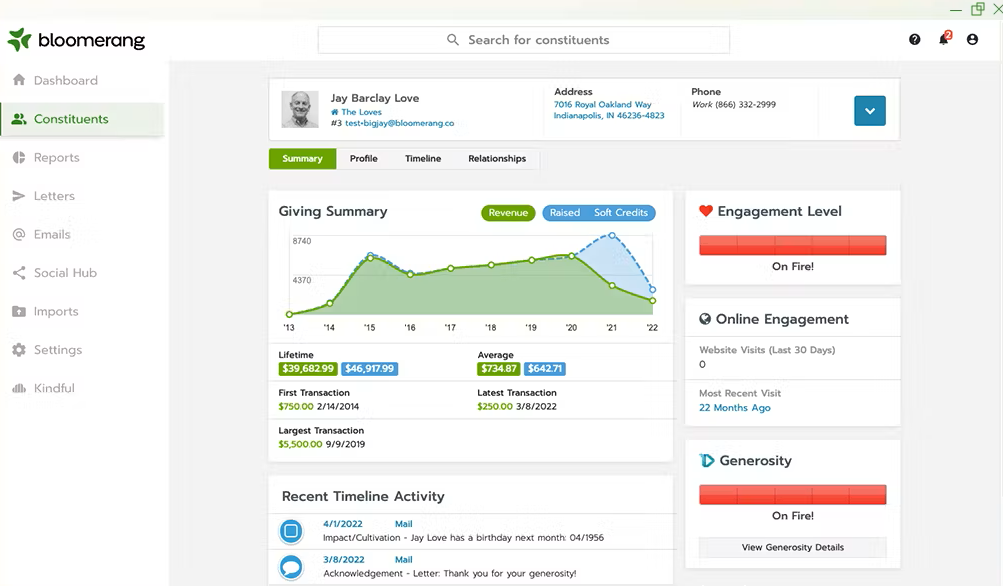1003x586 pixels.
Task: Open the help question mark icon
Action: (915, 40)
